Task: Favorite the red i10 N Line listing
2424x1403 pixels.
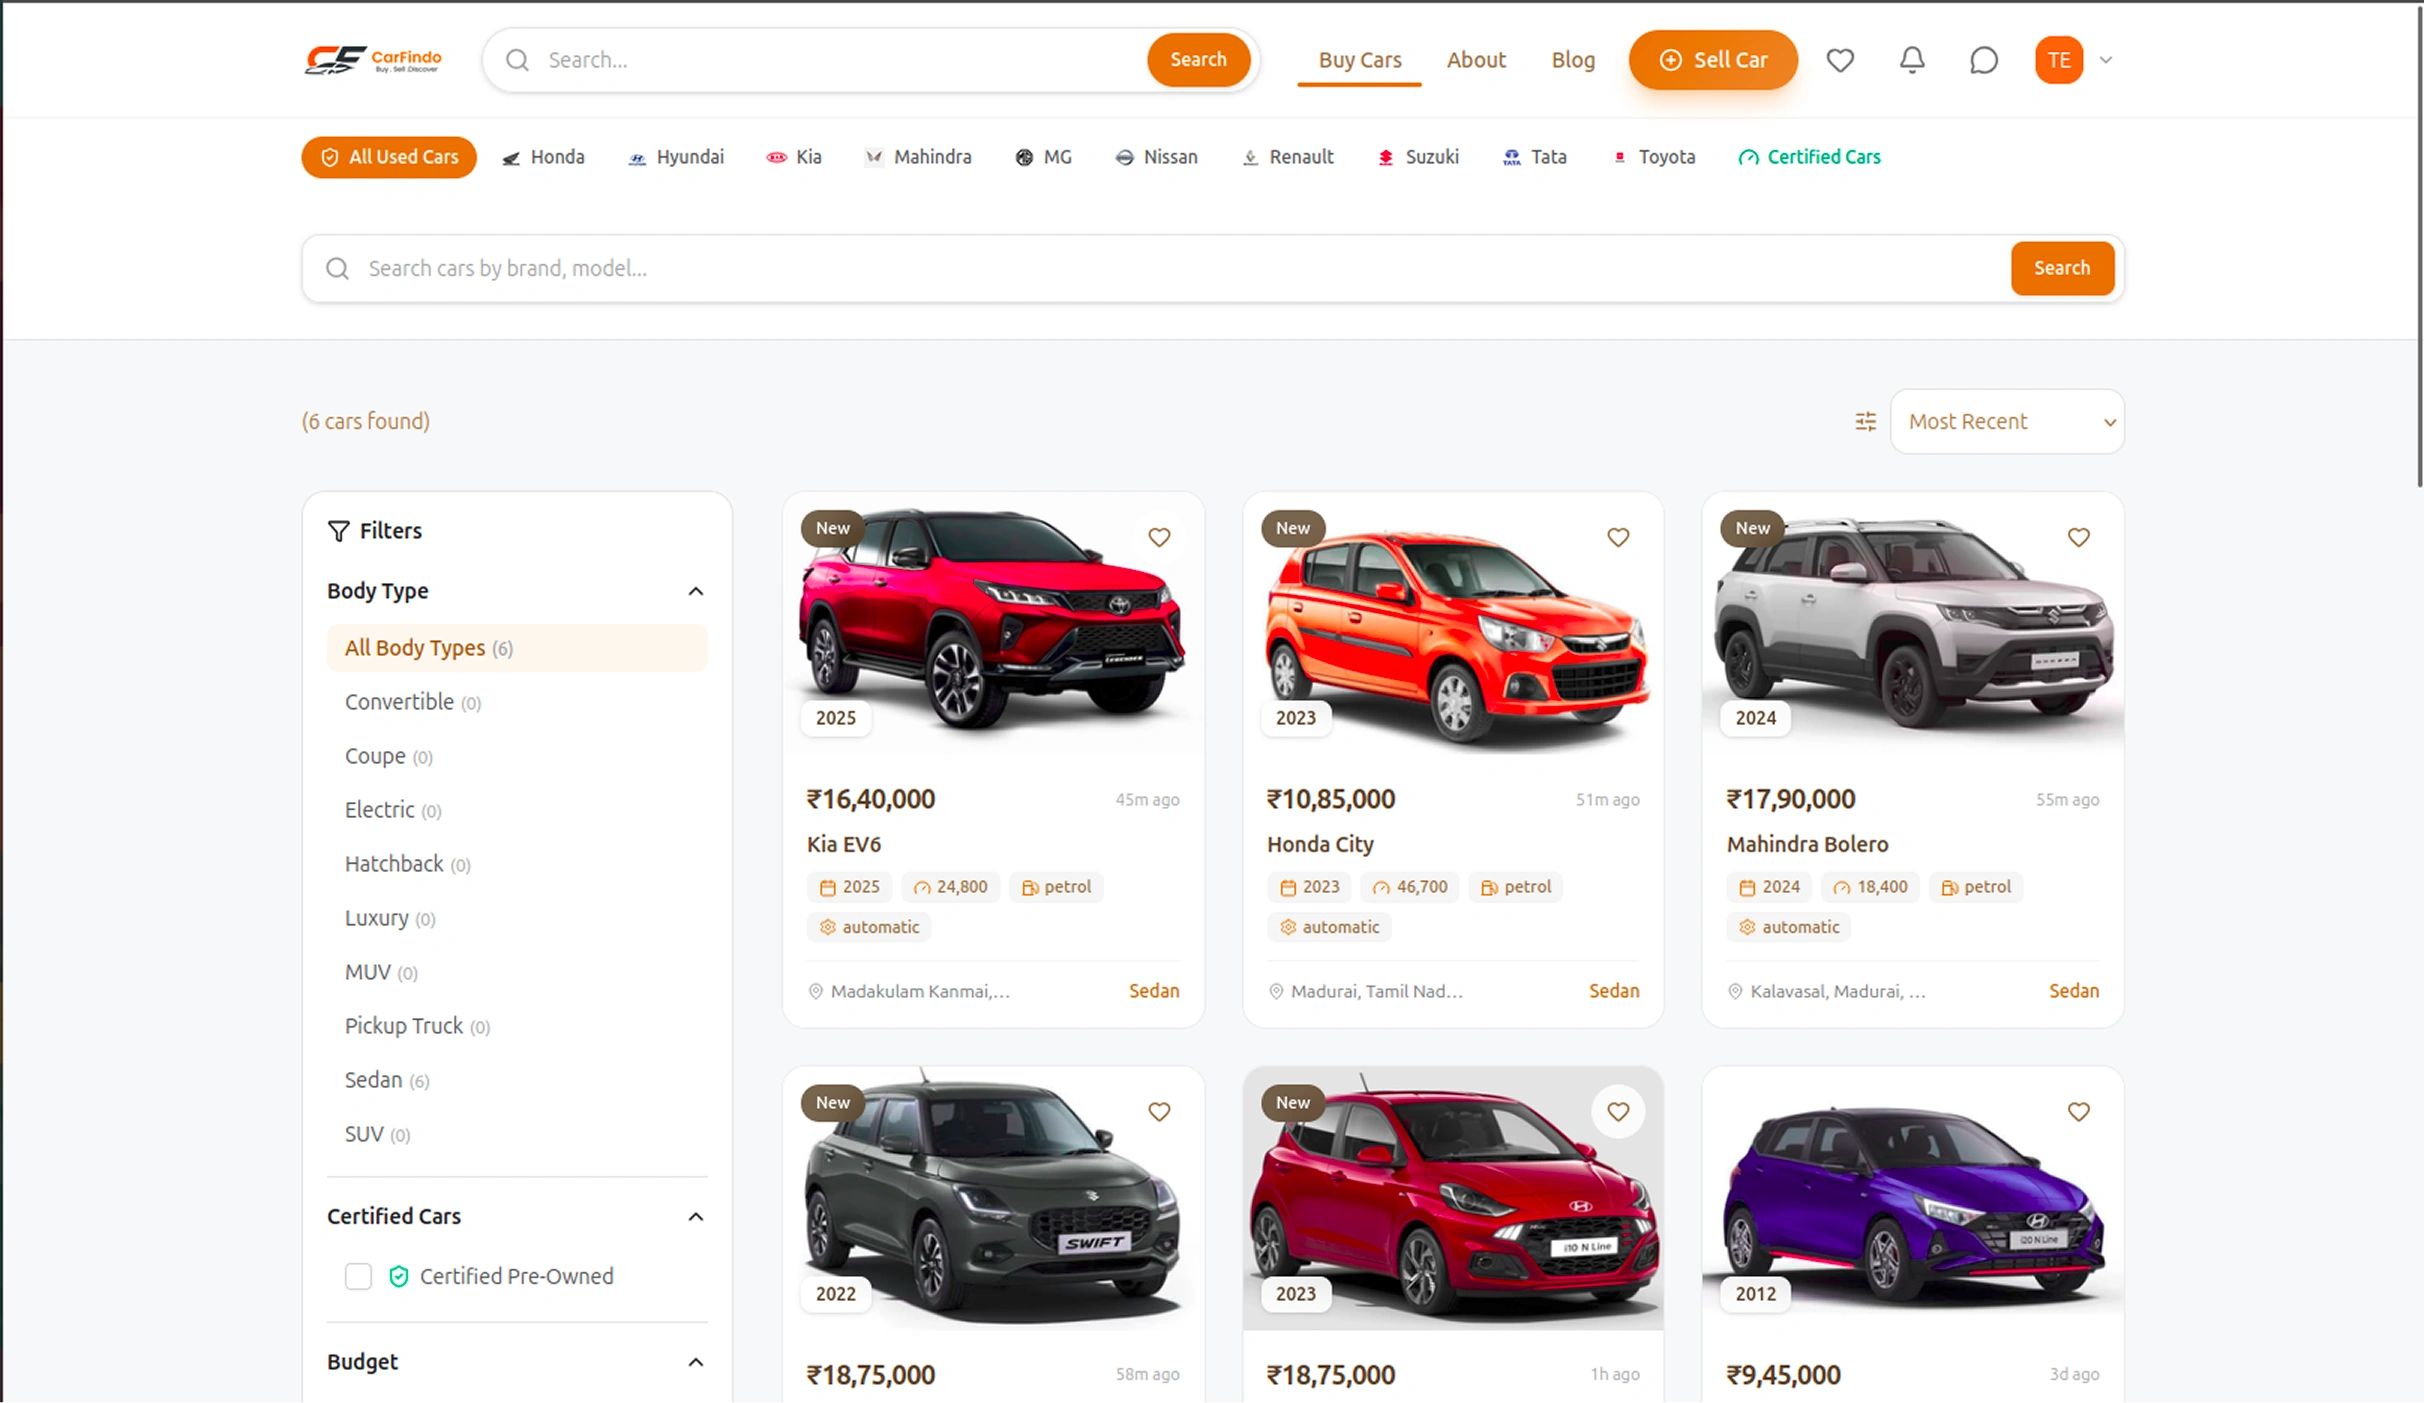Action: point(1618,1111)
